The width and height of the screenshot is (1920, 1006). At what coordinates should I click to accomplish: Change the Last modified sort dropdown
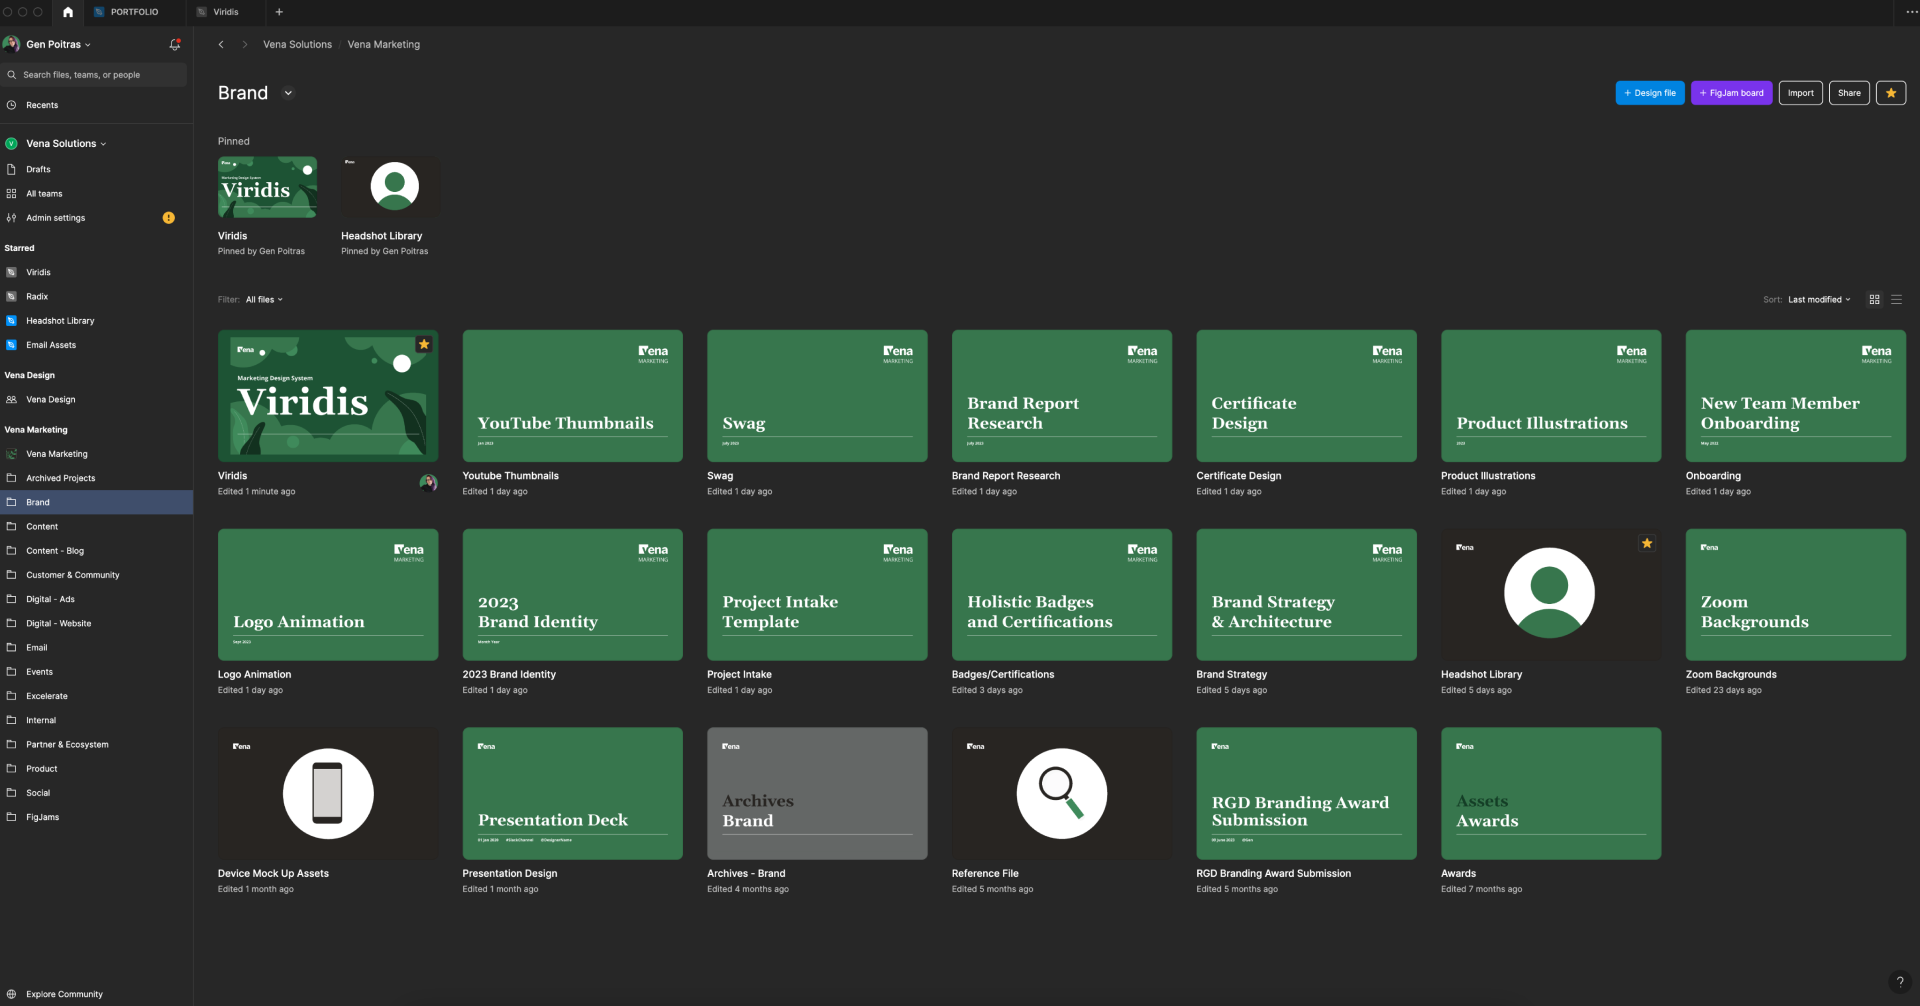point(1819,299)
